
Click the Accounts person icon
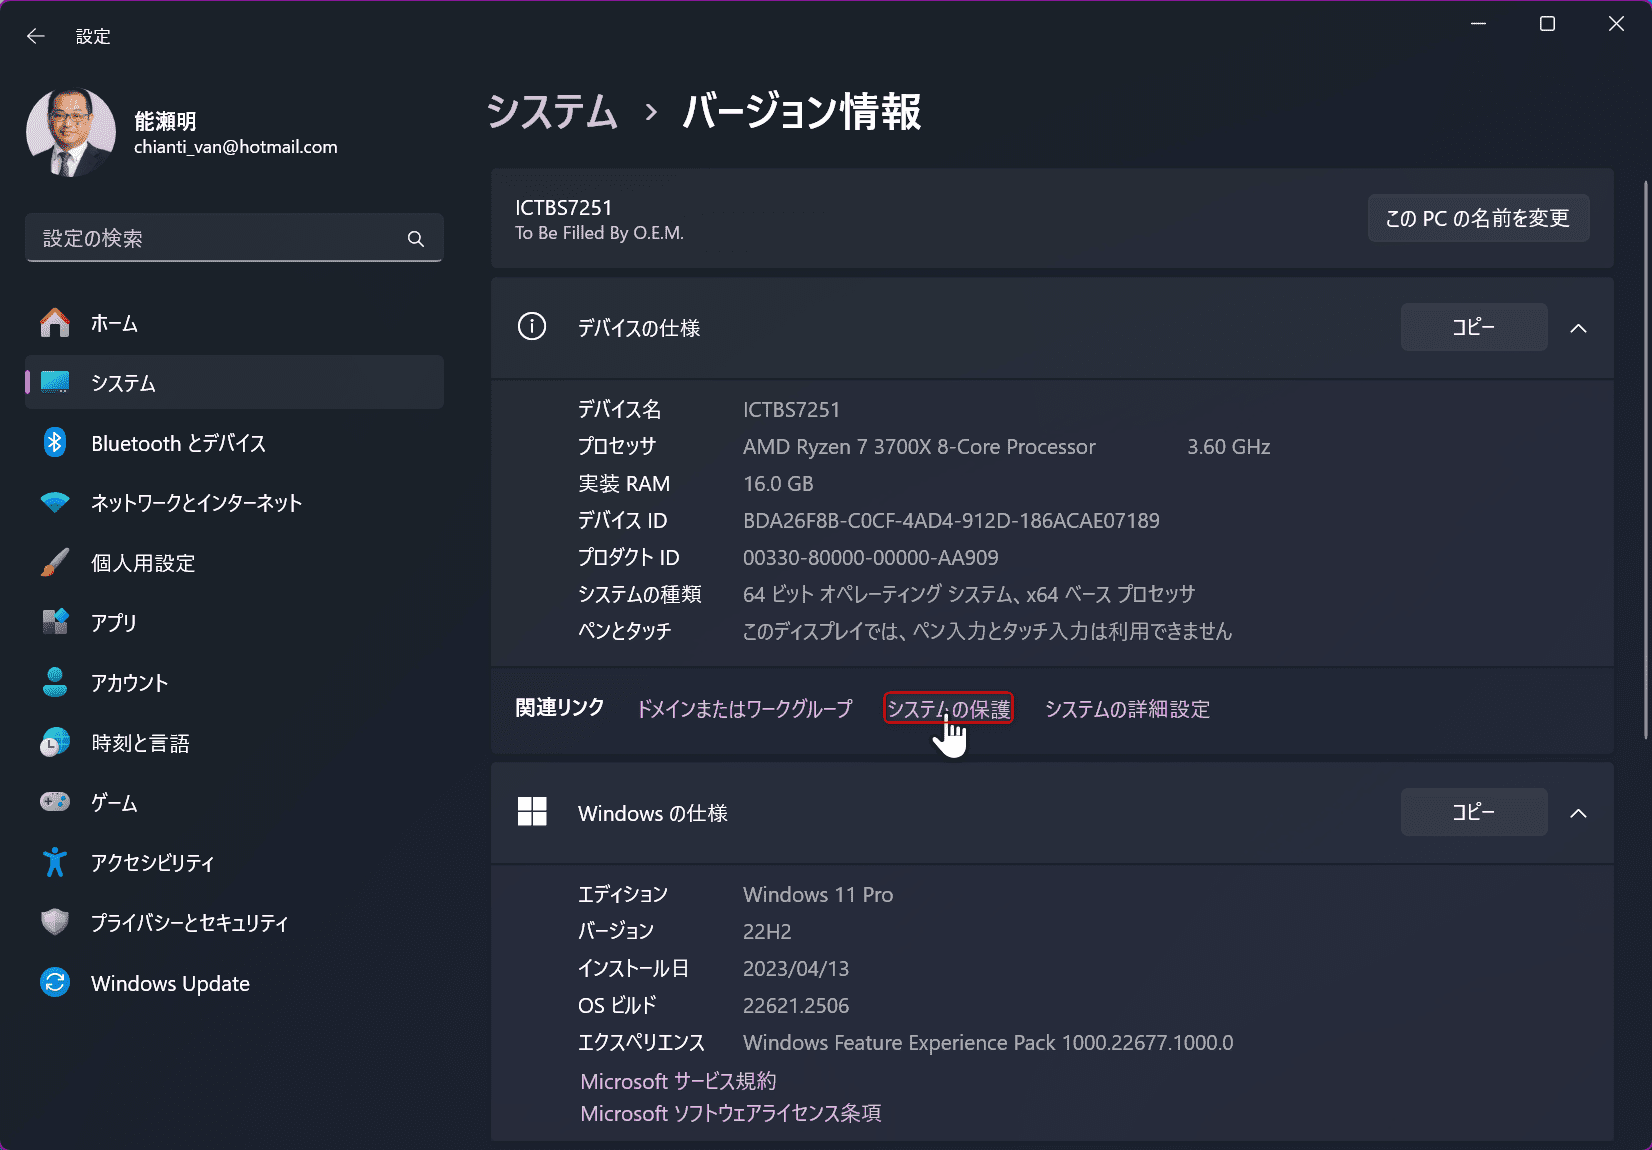point(55,682)
